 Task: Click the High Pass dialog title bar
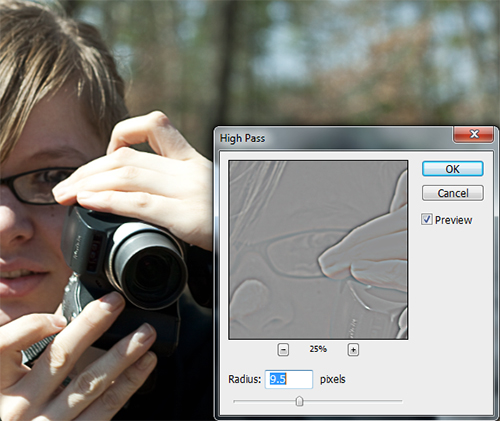coord(333,138)
